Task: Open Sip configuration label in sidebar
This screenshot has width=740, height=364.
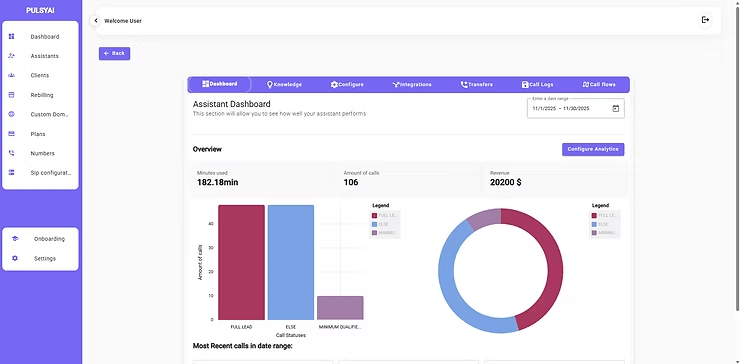Action: coord(50,173)
